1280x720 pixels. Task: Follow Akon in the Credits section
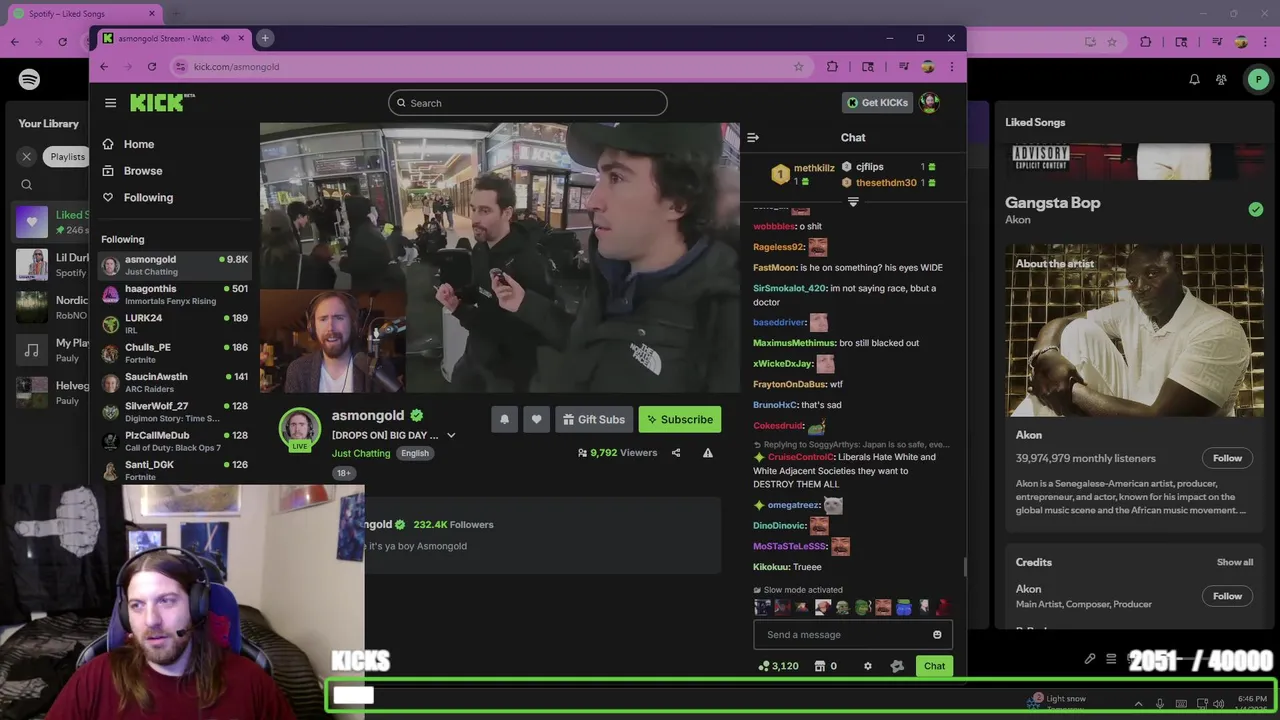1227,597
